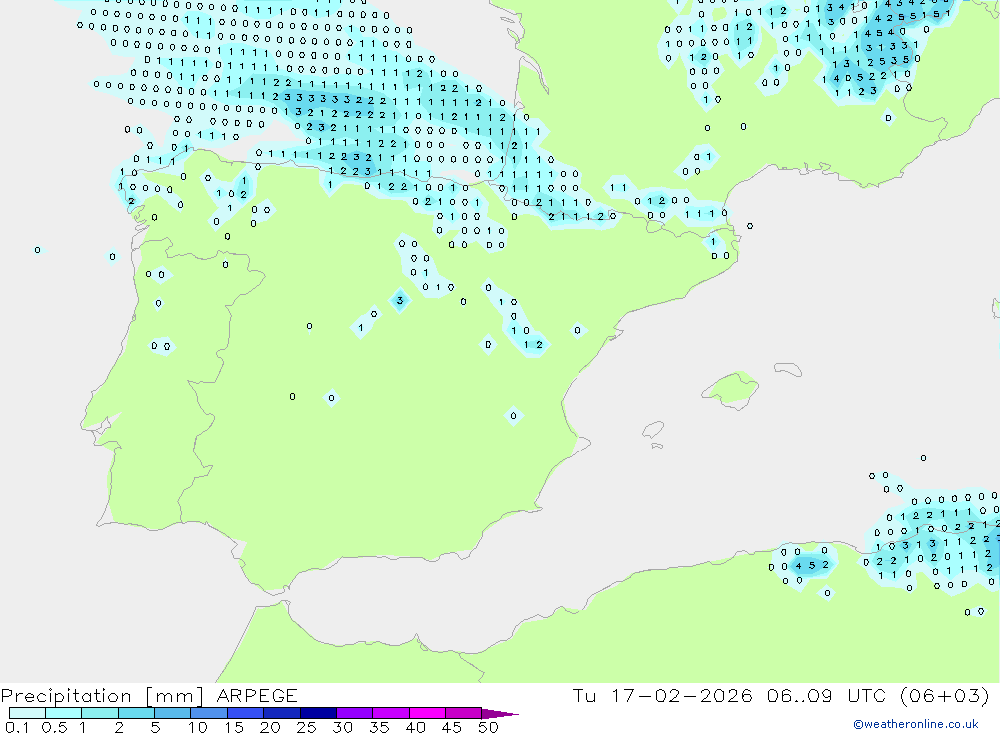Click the isolated "3" value in central Spain
The width and height of the screenshot is (1000, 733).
click(x=400, y=300)
